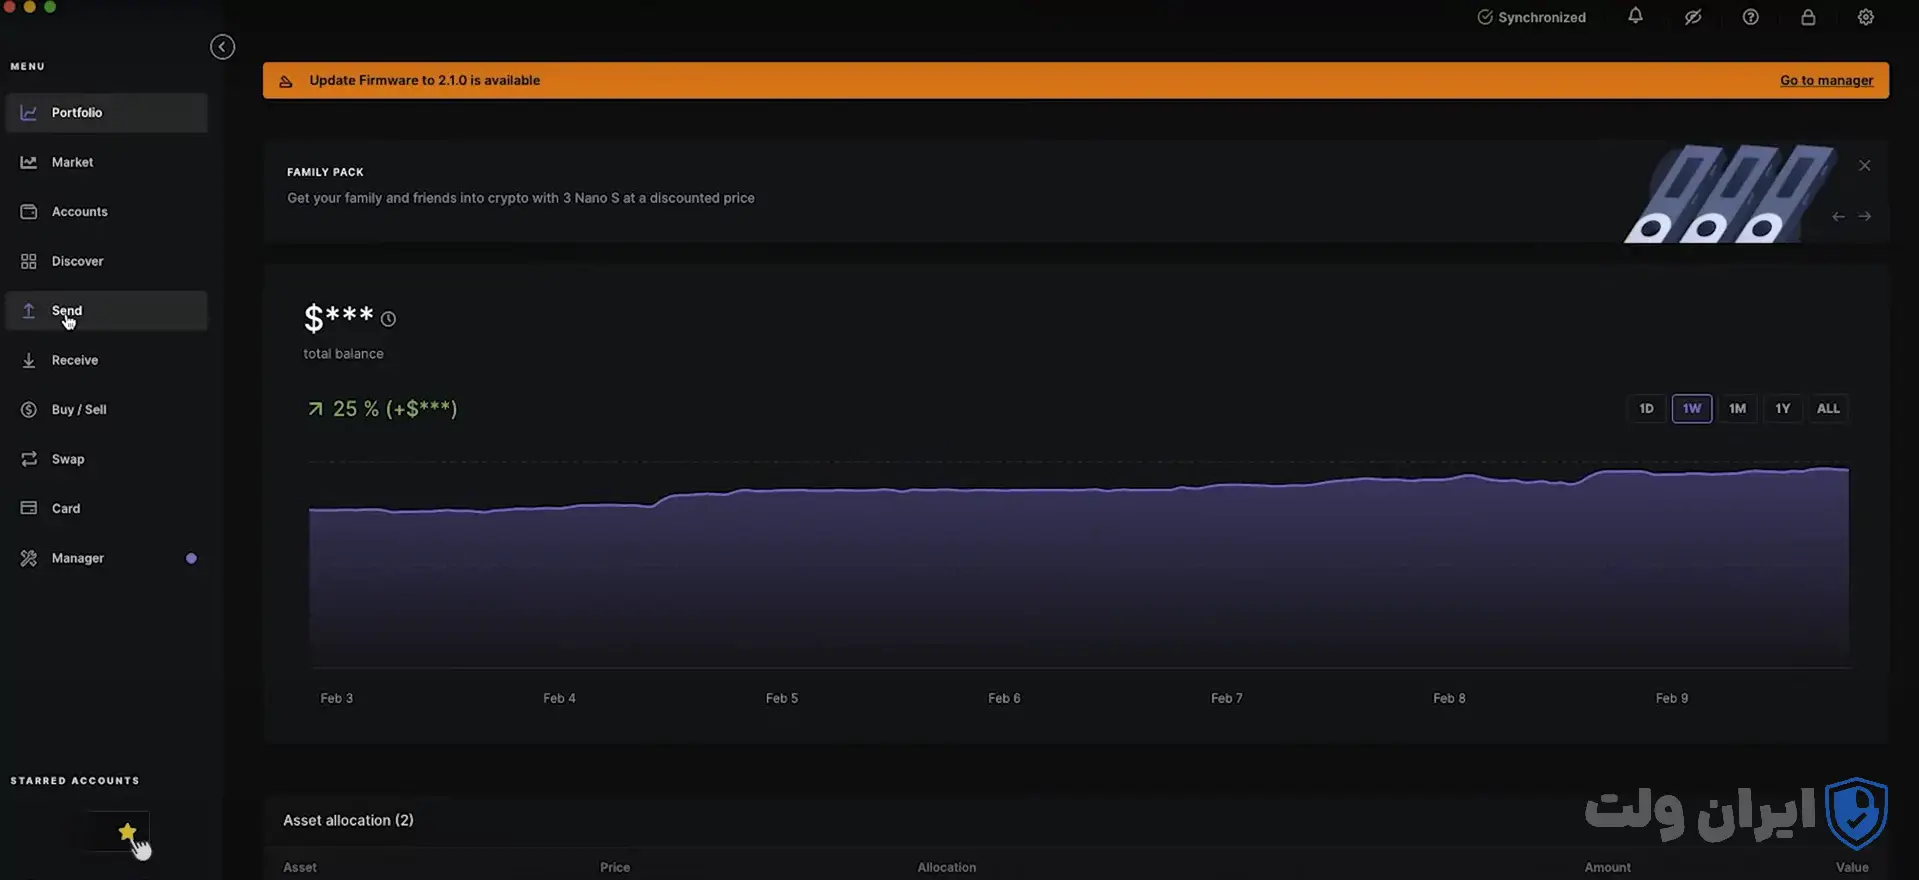Screen dimensions: 1919x880
Task: Open the Discover section
Action: click(106, 261)
